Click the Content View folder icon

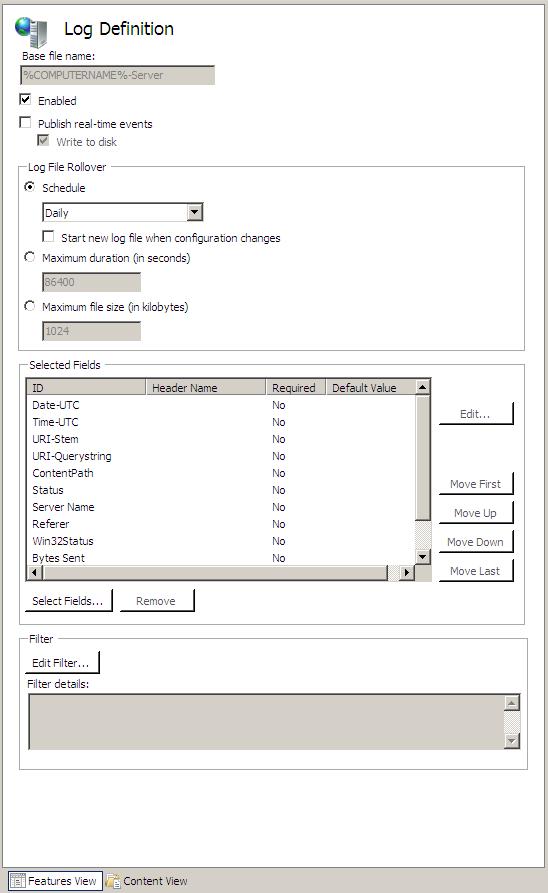pyautogui.click(x=113, y=880)
